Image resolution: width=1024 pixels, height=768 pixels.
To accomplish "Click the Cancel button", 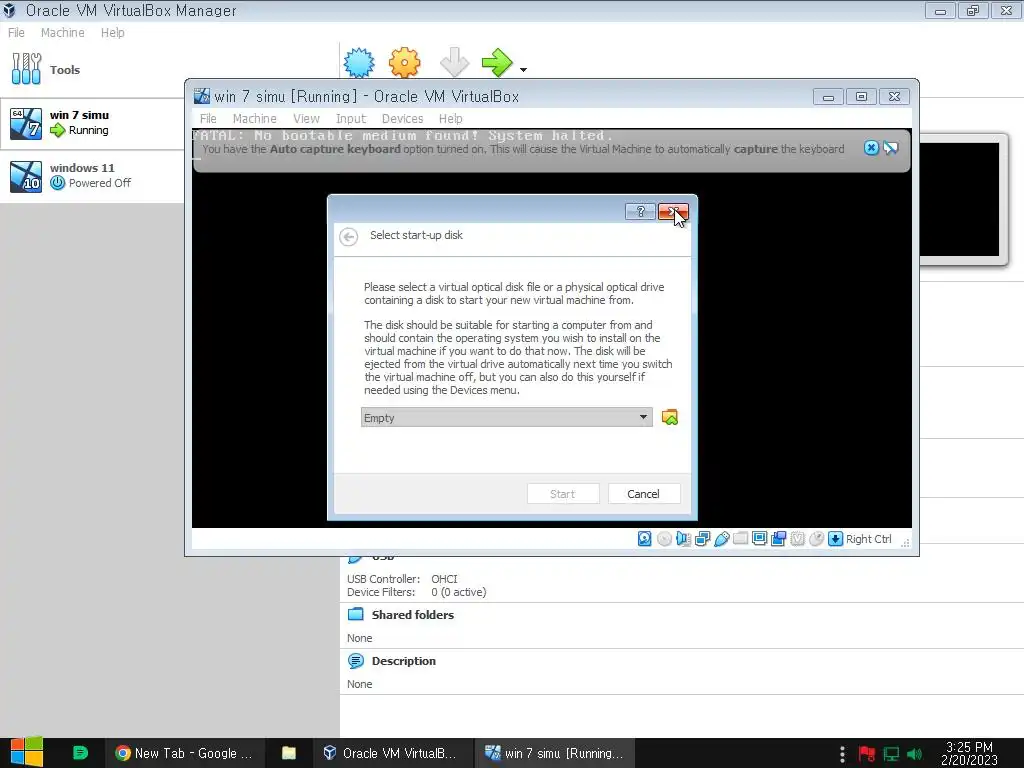I will [644, 494].
